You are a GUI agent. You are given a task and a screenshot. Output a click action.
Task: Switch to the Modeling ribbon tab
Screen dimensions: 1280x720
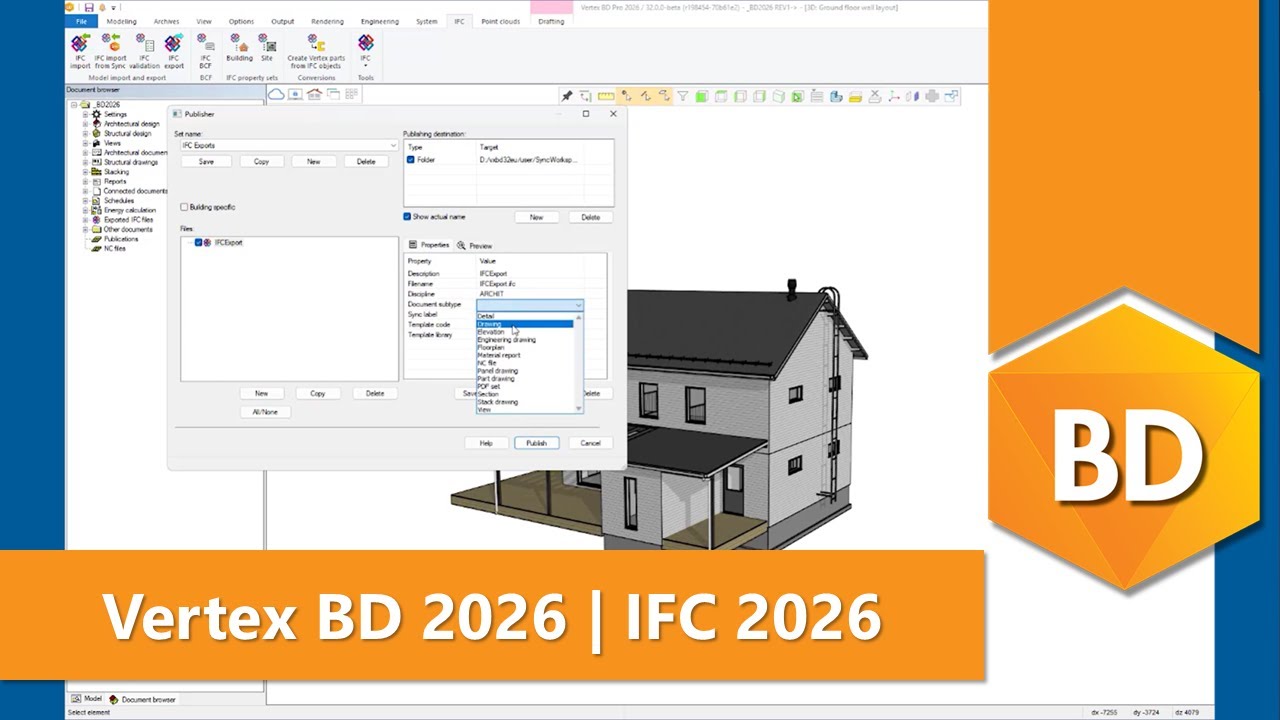121,21
